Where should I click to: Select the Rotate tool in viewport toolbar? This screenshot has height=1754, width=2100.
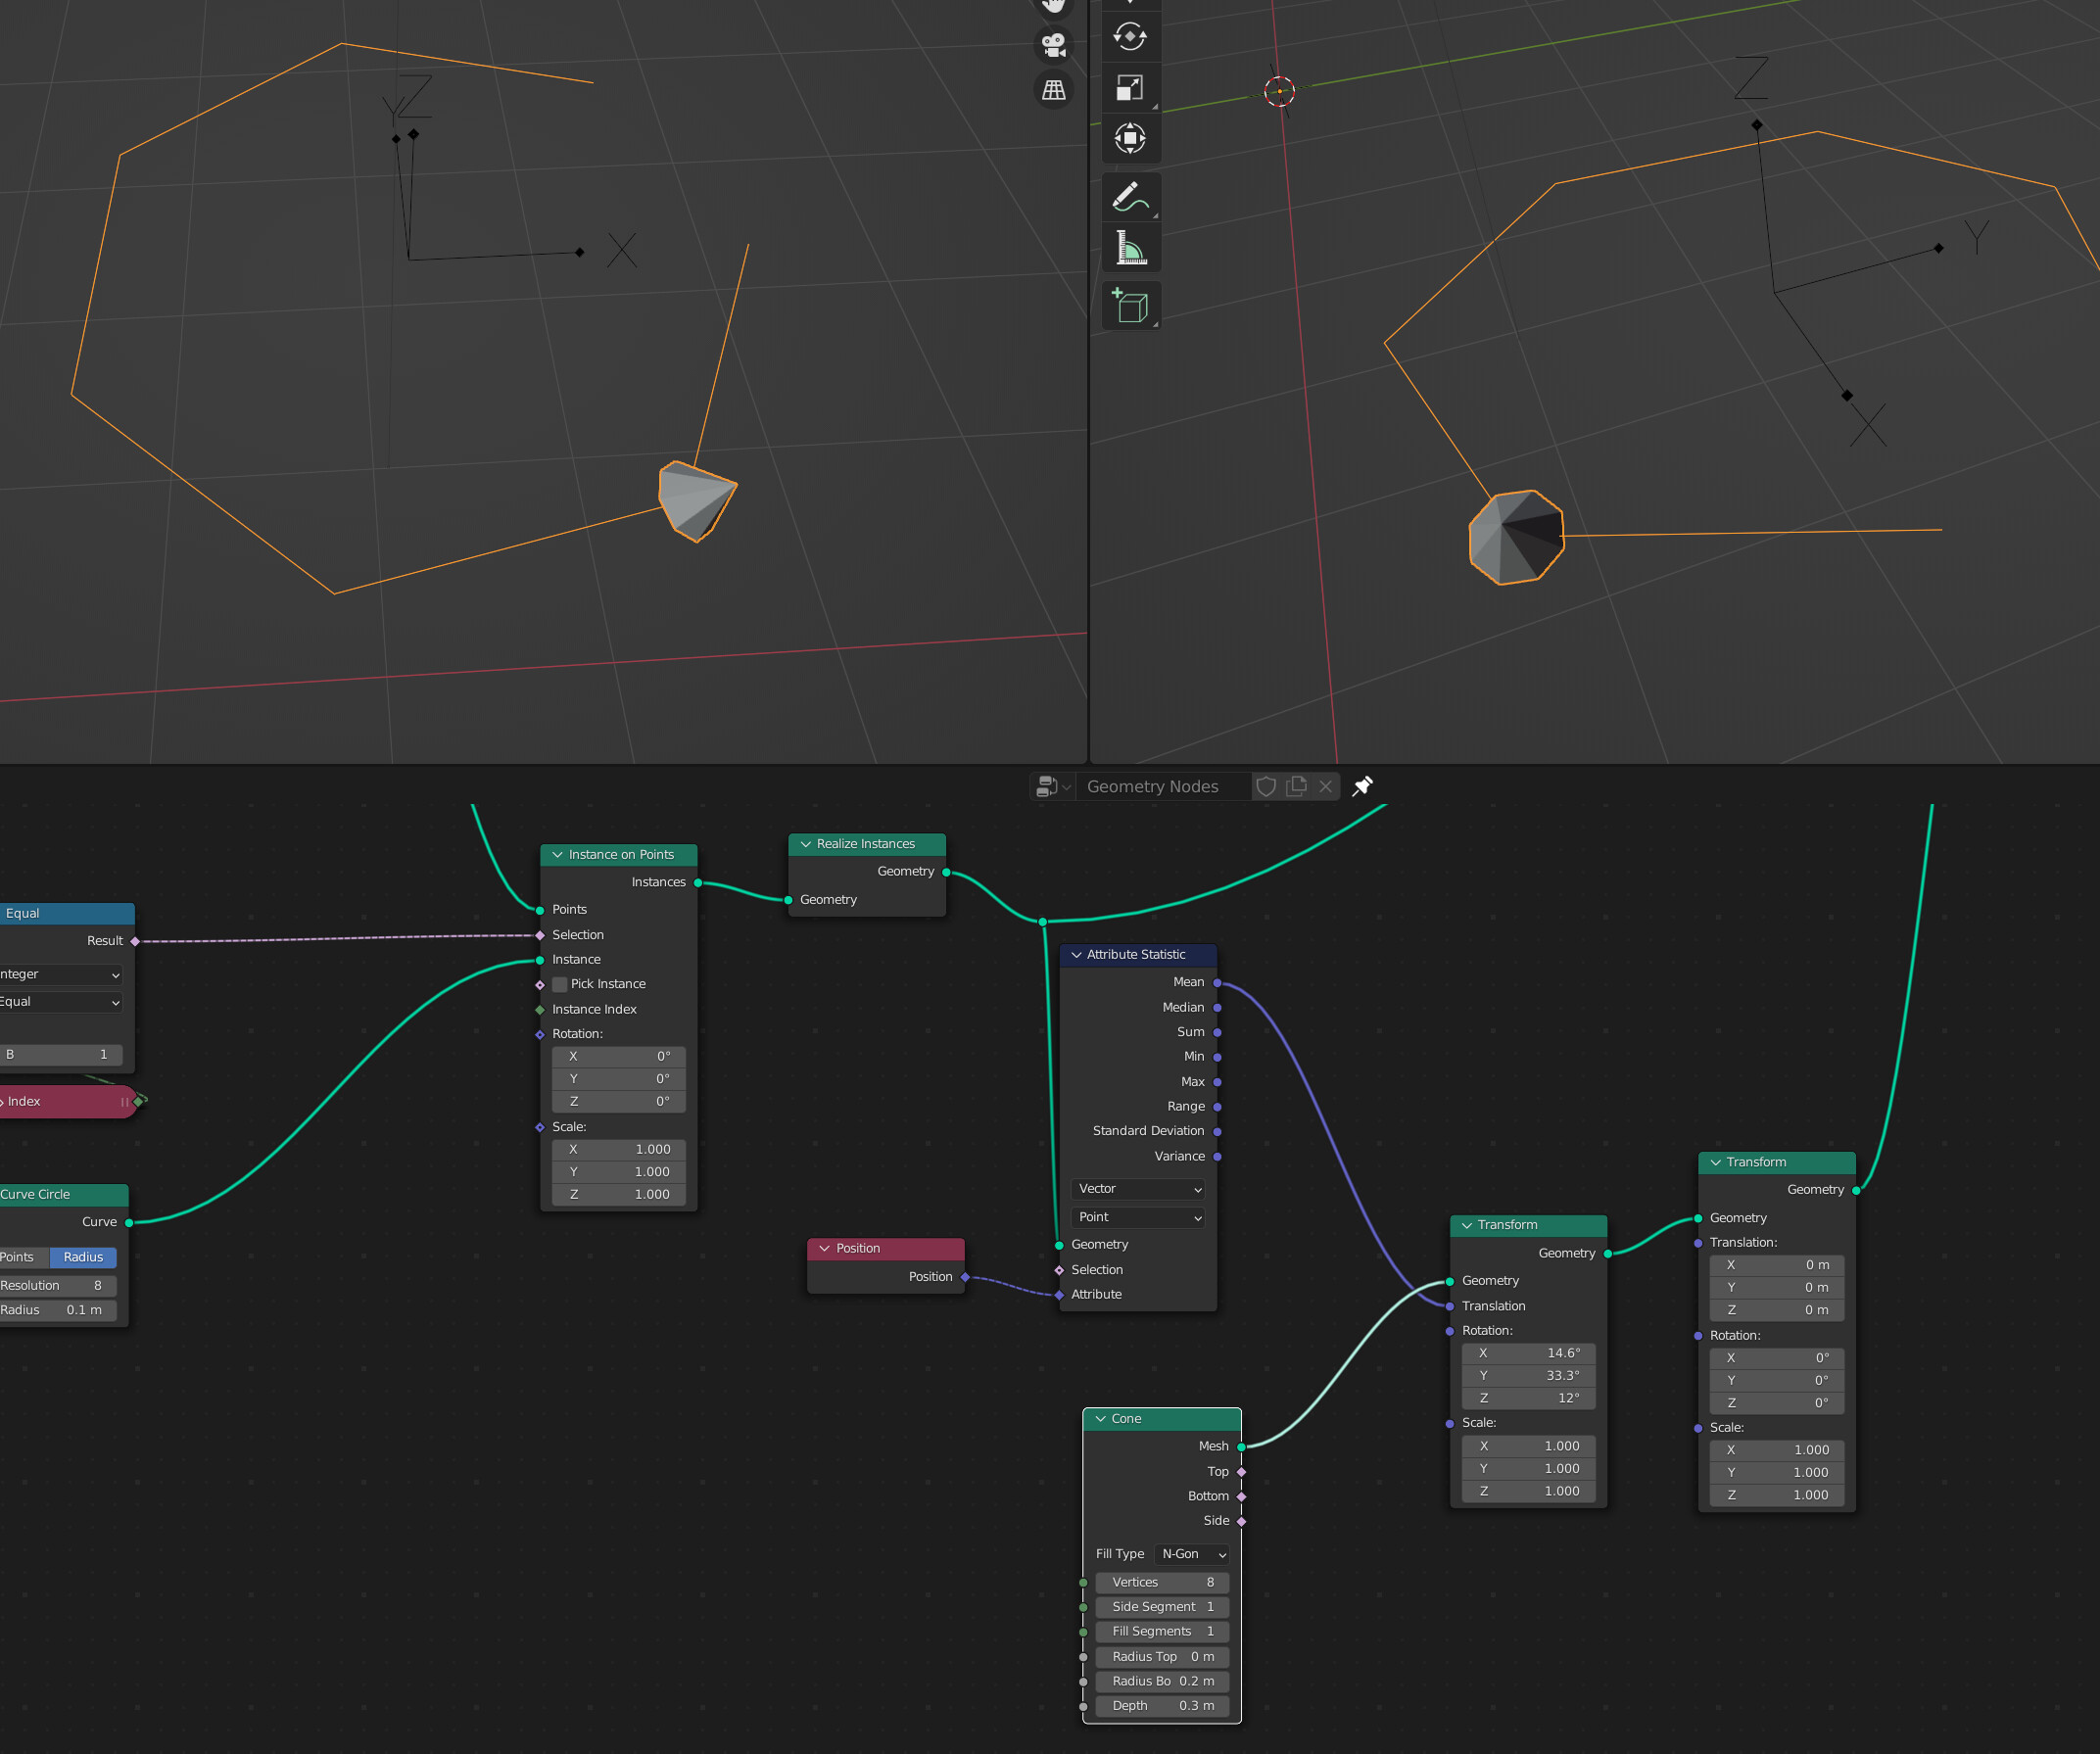click(x=1130, y=37)
